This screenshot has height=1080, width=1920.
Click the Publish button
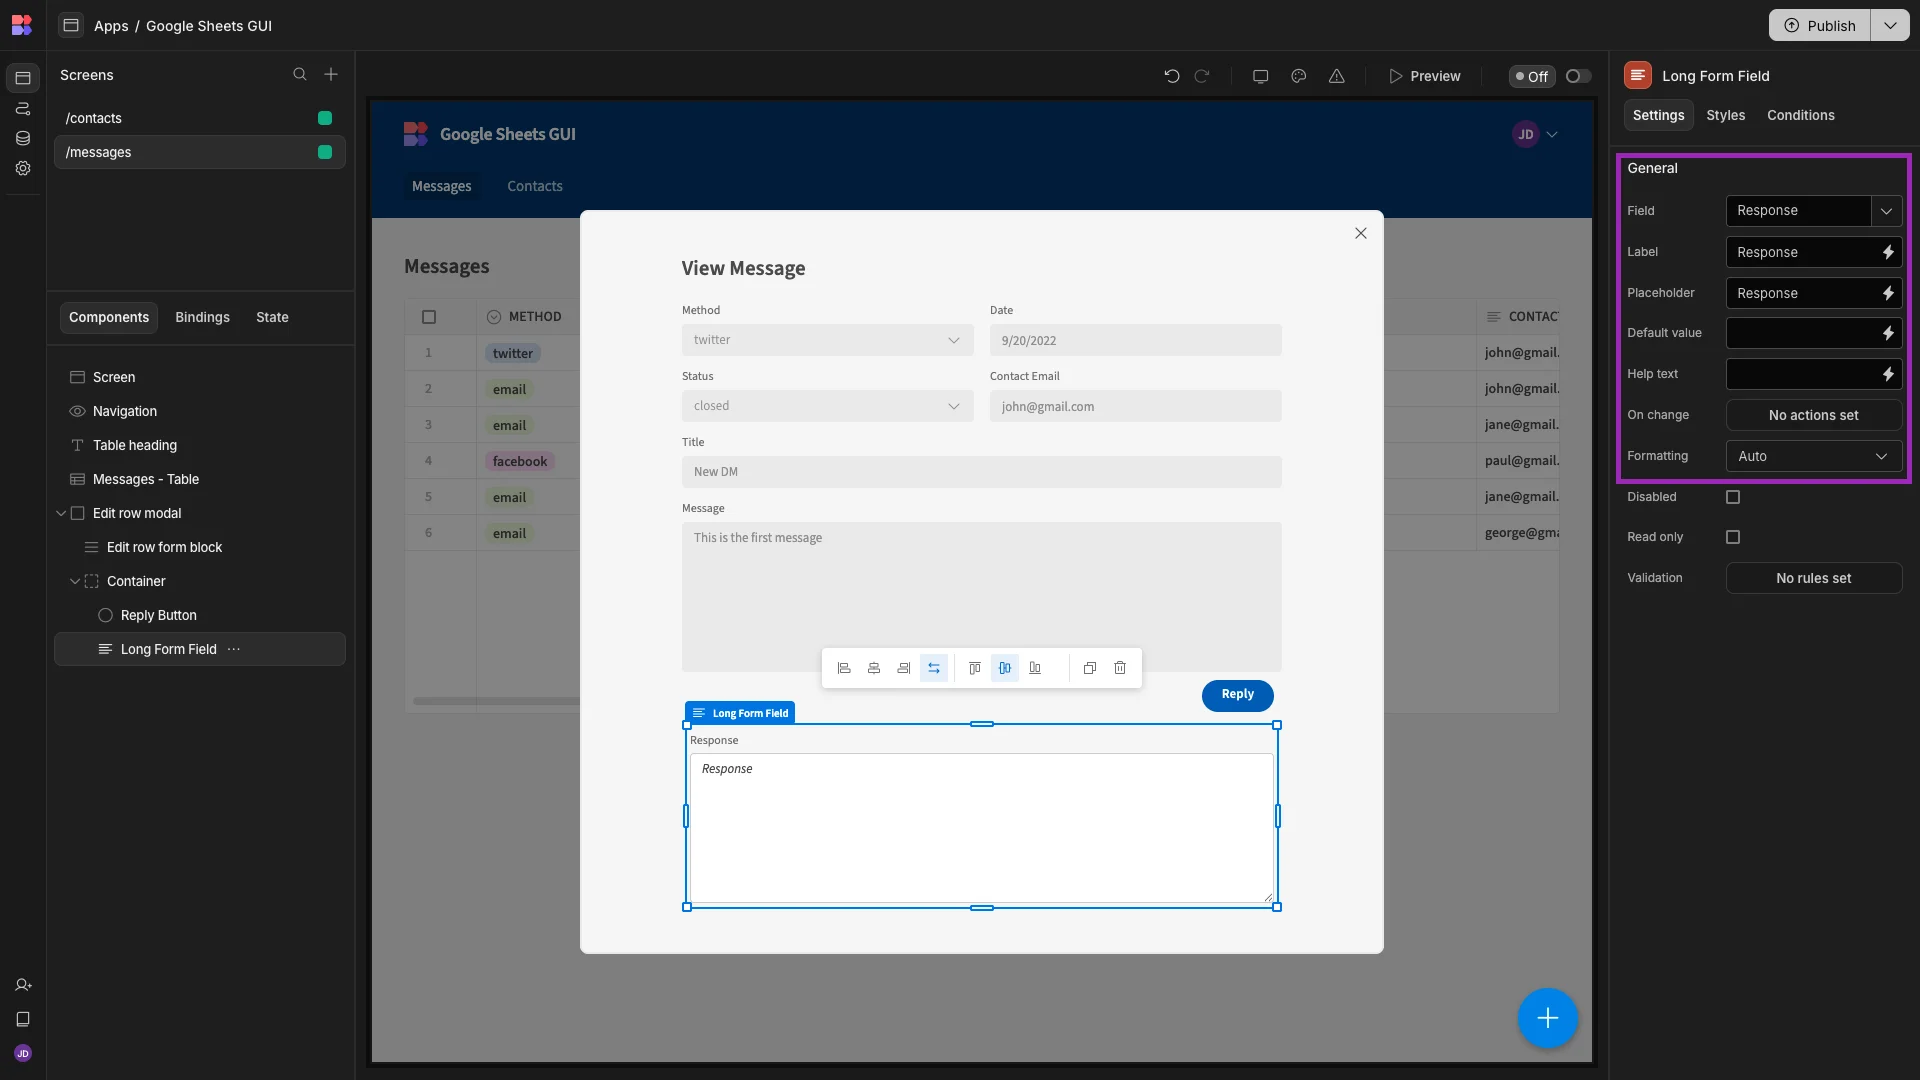point(1820,26)
